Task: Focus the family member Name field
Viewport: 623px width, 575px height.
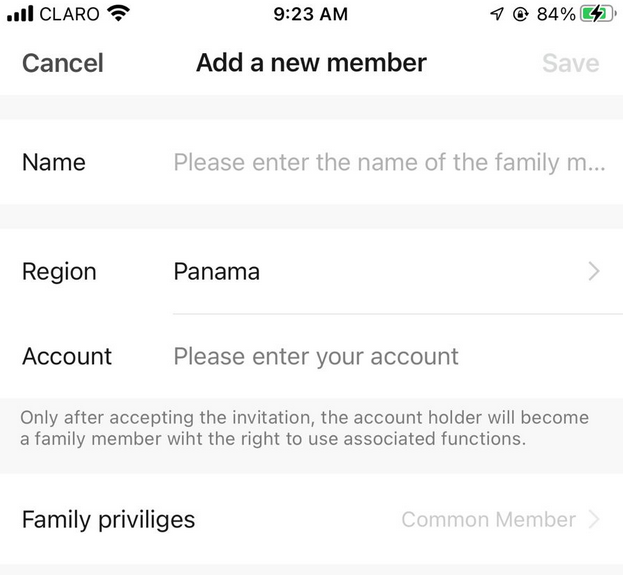Action: [x=389, y=162]
